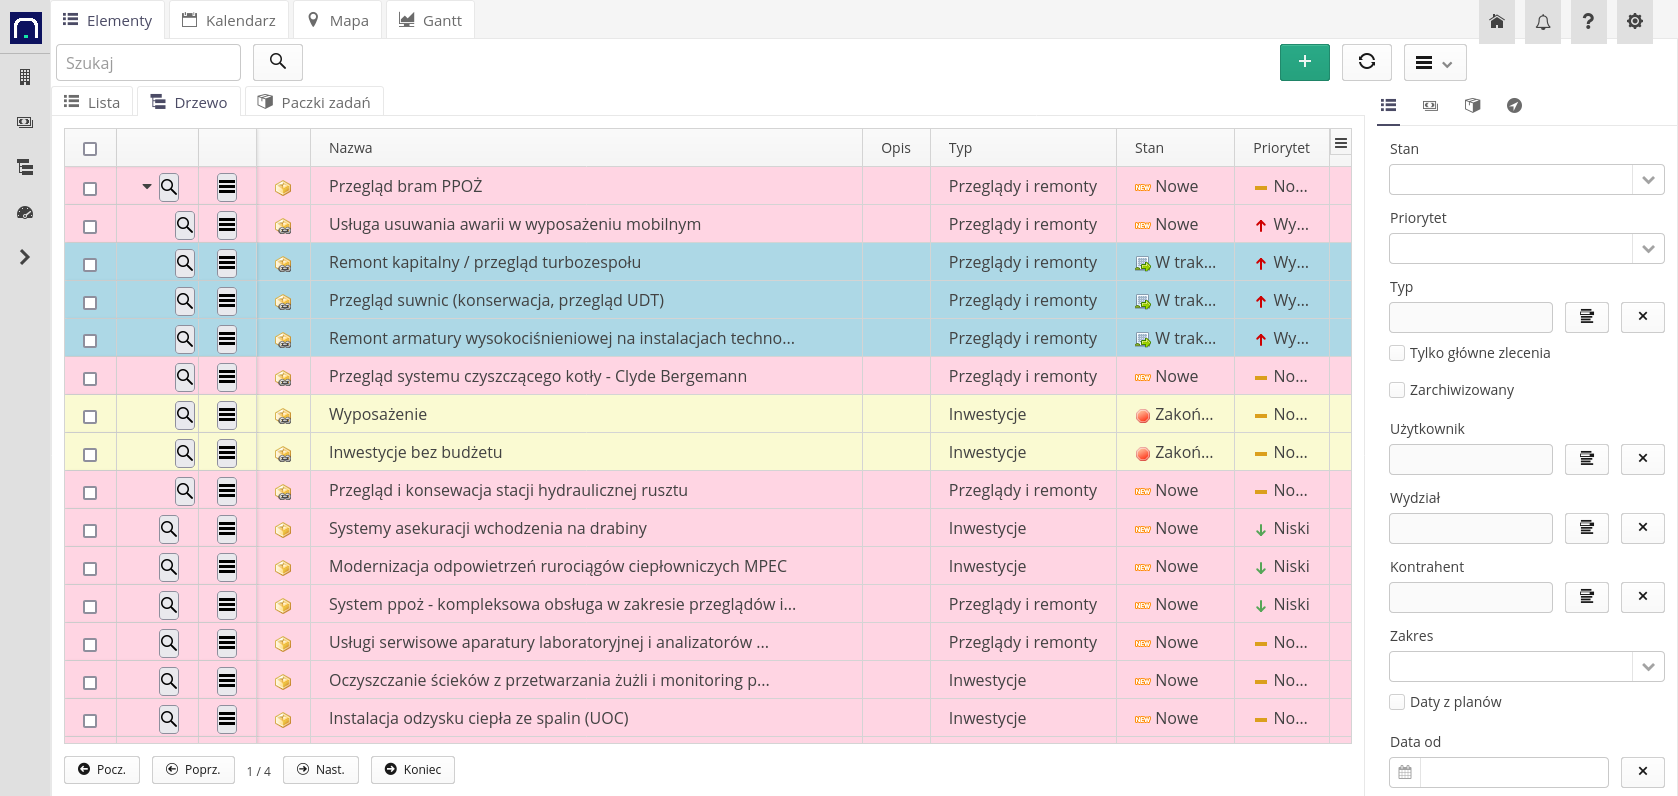The width and height of the screenshot is (1678, 796).
Task: Enable Daty z planów checkbox
Action: tap(1397, 702)
